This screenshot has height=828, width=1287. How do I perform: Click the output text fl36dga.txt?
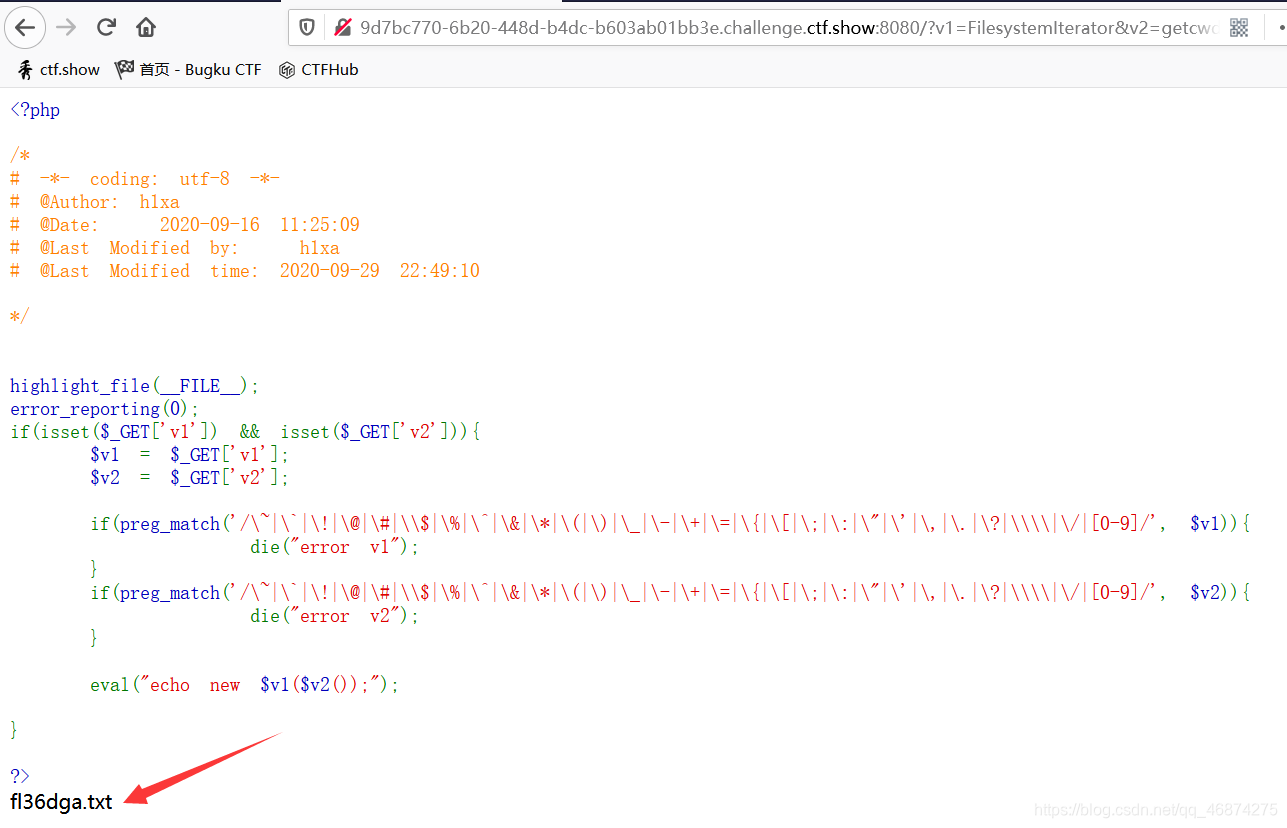click(61, 802)
